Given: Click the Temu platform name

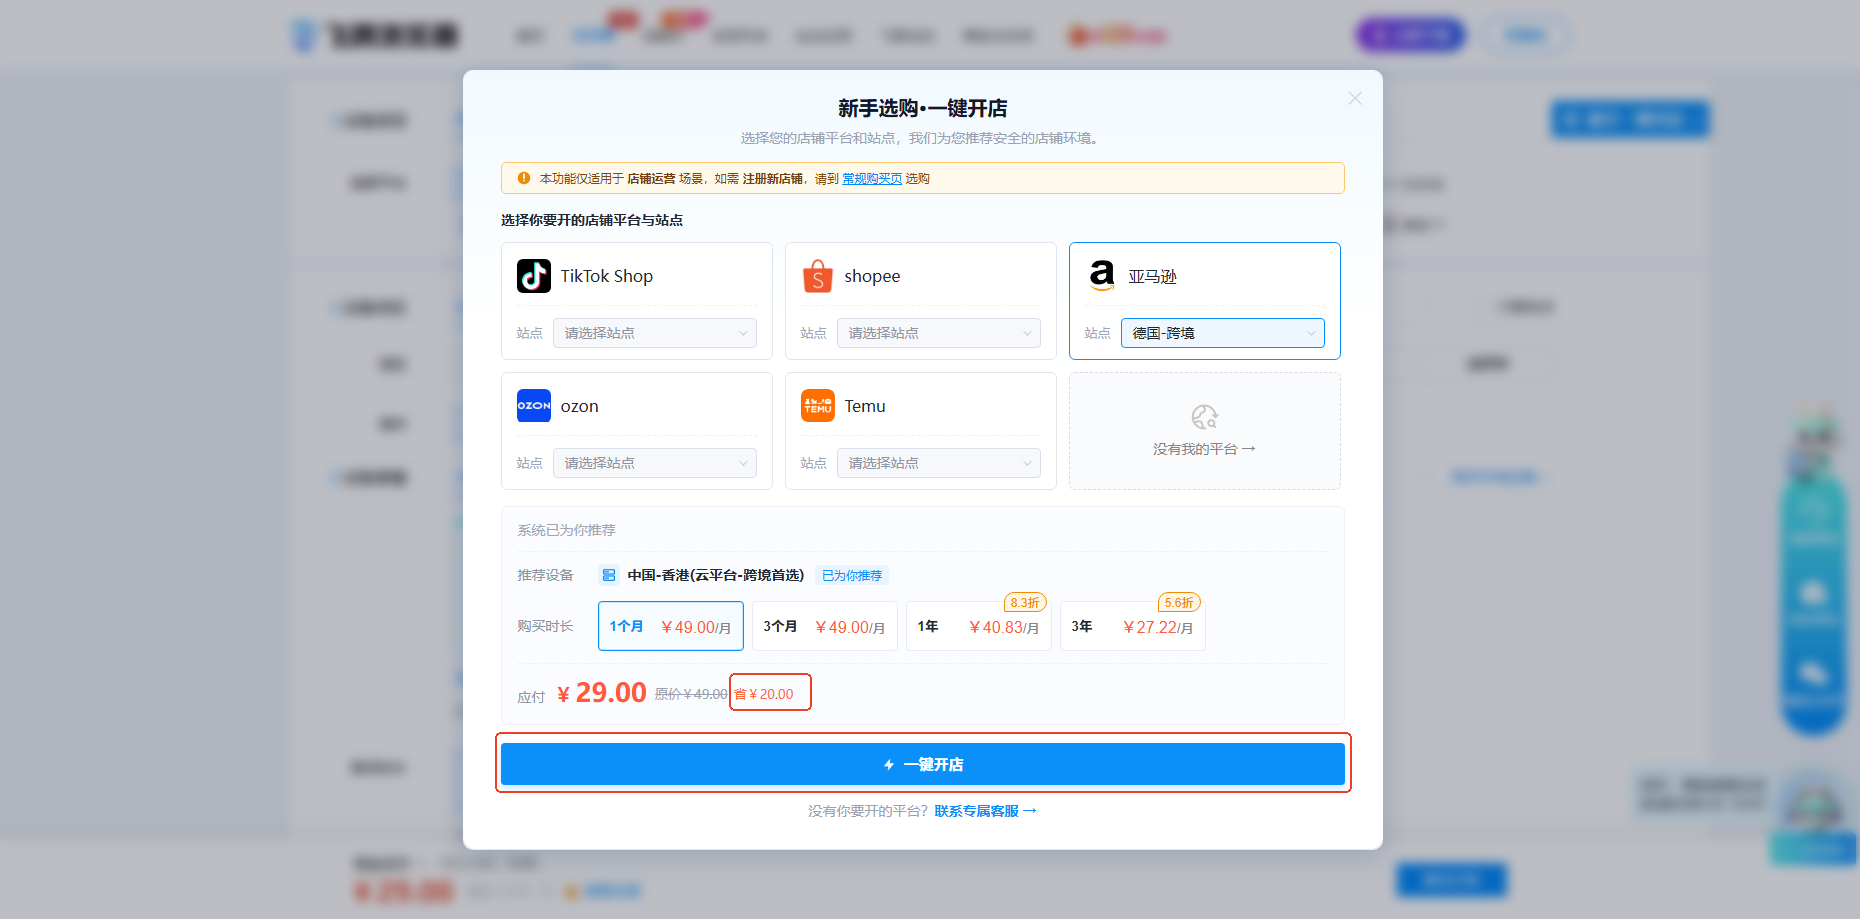Looking at the screenshot, I should click(x=865, y=406).
